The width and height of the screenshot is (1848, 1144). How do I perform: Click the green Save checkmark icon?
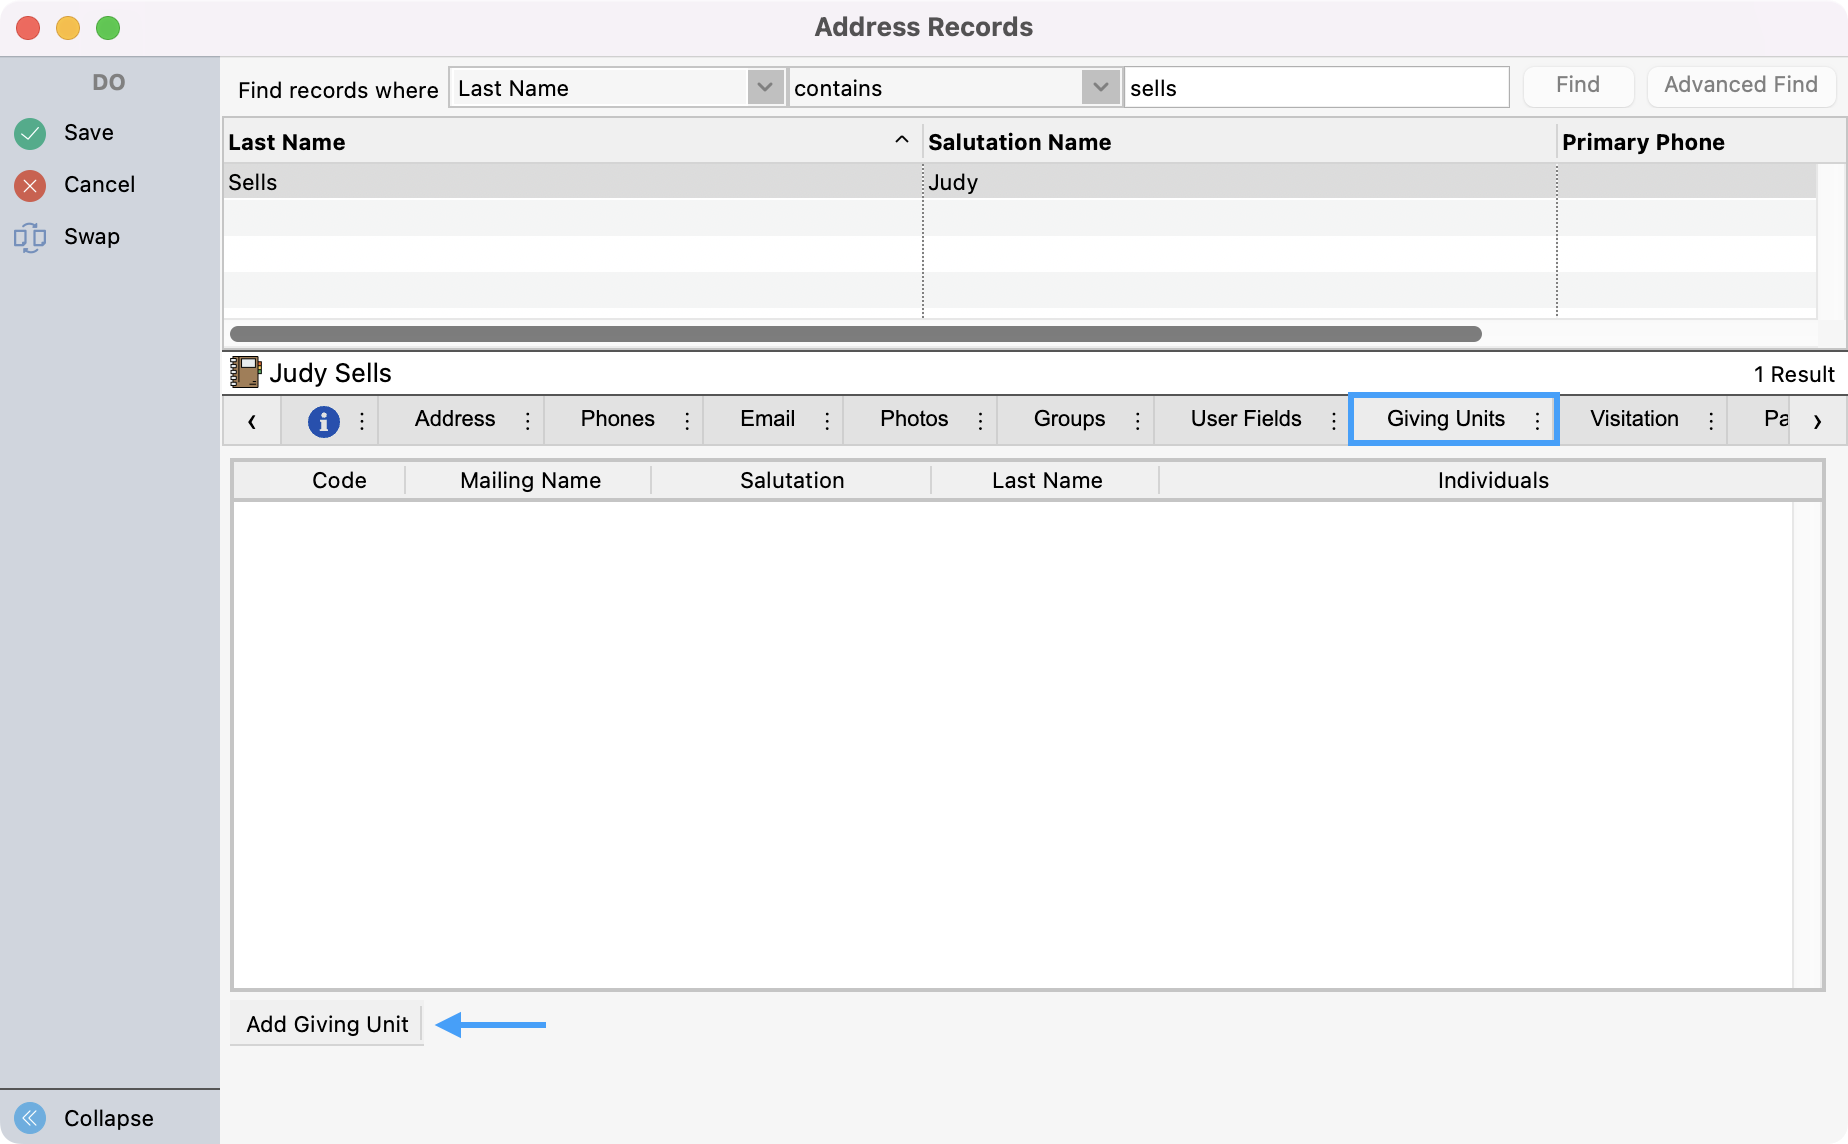(x=30, y=133)
